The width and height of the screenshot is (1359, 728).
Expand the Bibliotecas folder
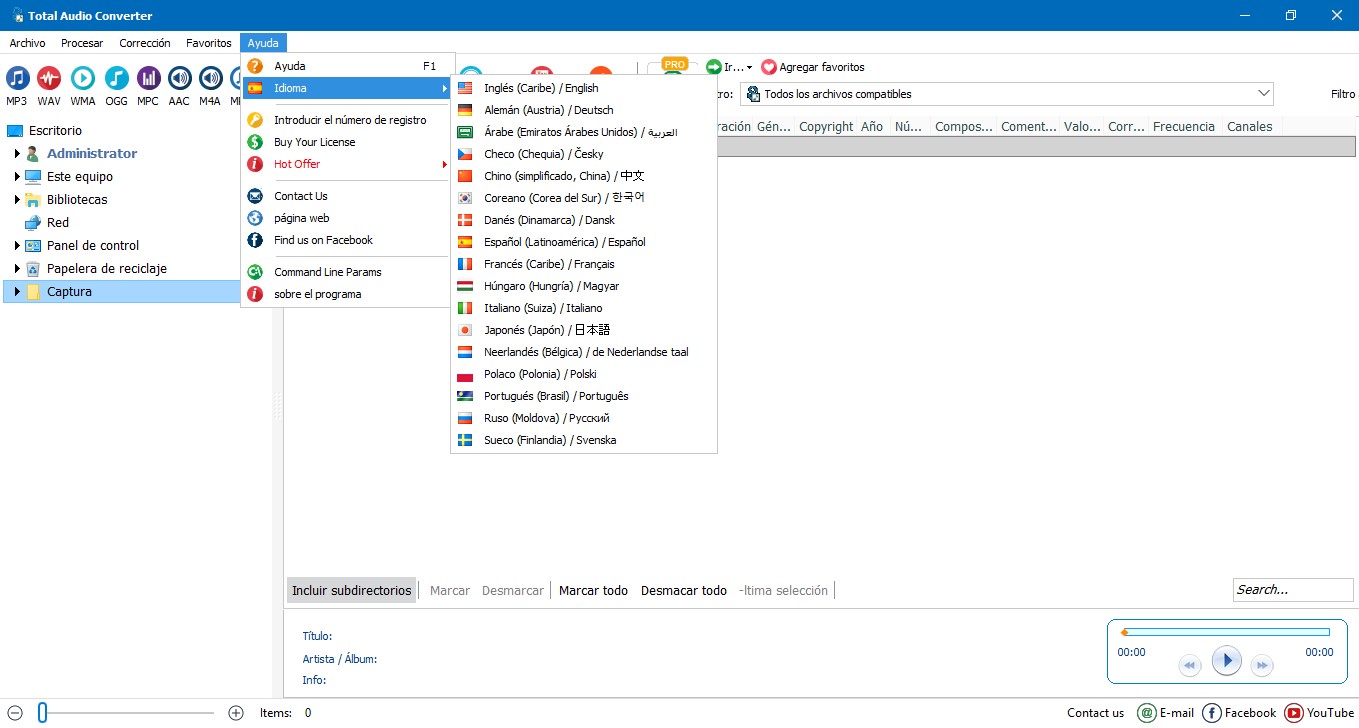[18, 199]
